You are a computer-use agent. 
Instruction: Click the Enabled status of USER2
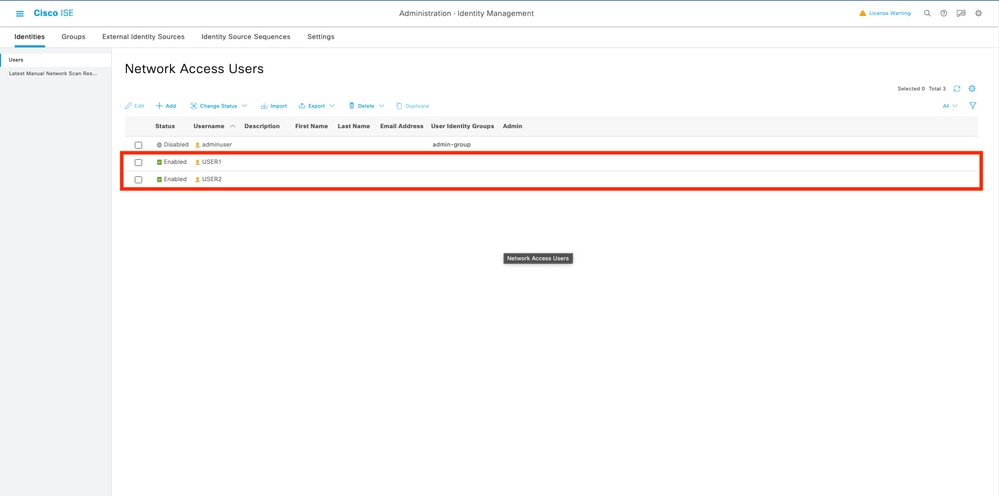172,179
